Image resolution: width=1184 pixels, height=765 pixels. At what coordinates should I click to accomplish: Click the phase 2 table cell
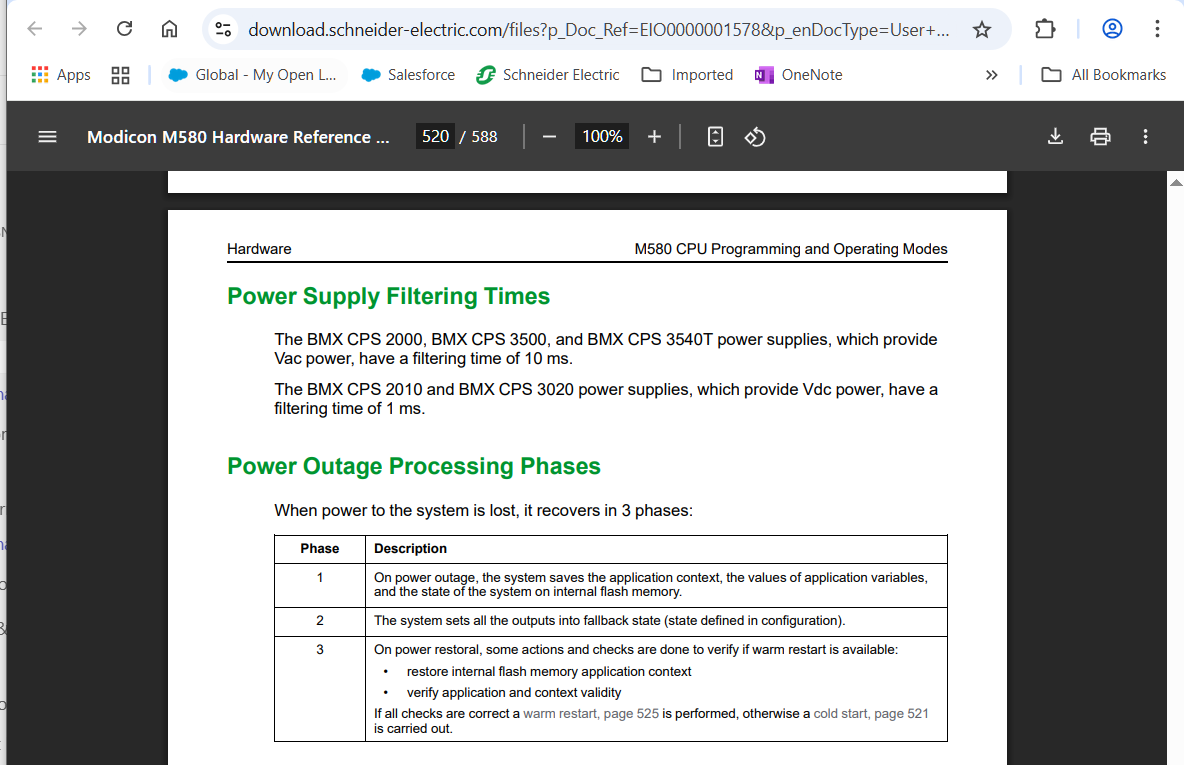(319, 621)
